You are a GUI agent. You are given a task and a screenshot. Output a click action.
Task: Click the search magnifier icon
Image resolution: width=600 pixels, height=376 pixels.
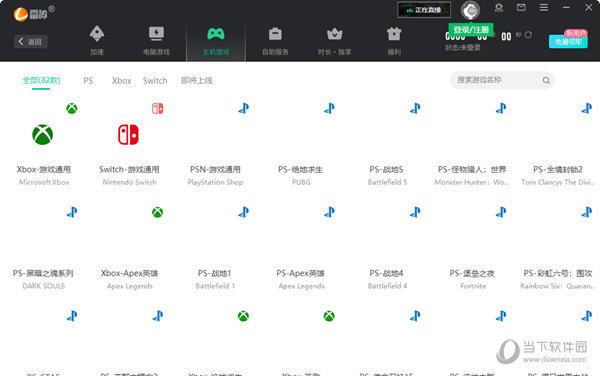click(546, 80)
